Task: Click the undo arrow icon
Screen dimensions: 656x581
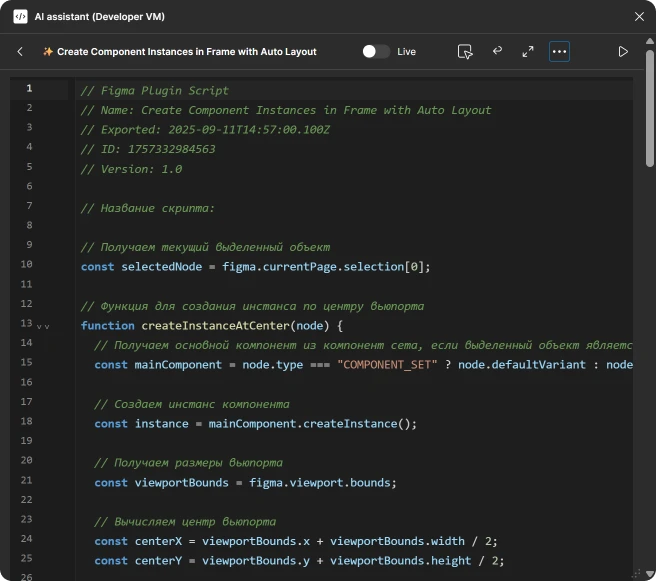Action: pyautogui.click(x=497, y=51)
